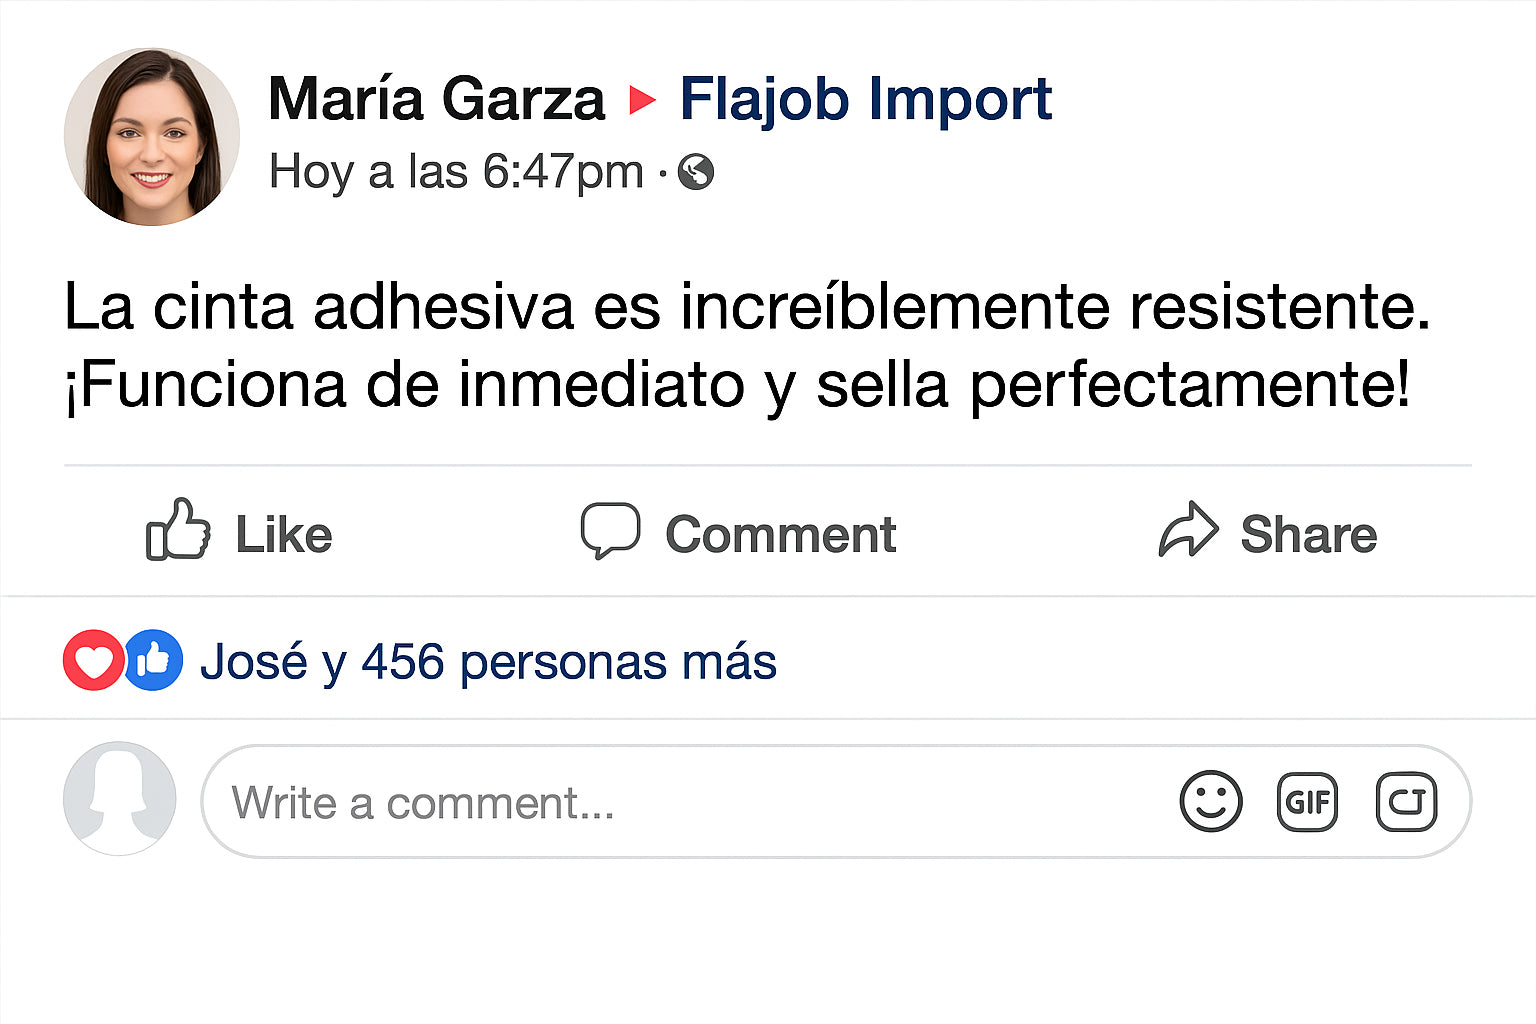Click the red arrow beside María Garza
The image size is (1536, 1024).
click(641, 100)
